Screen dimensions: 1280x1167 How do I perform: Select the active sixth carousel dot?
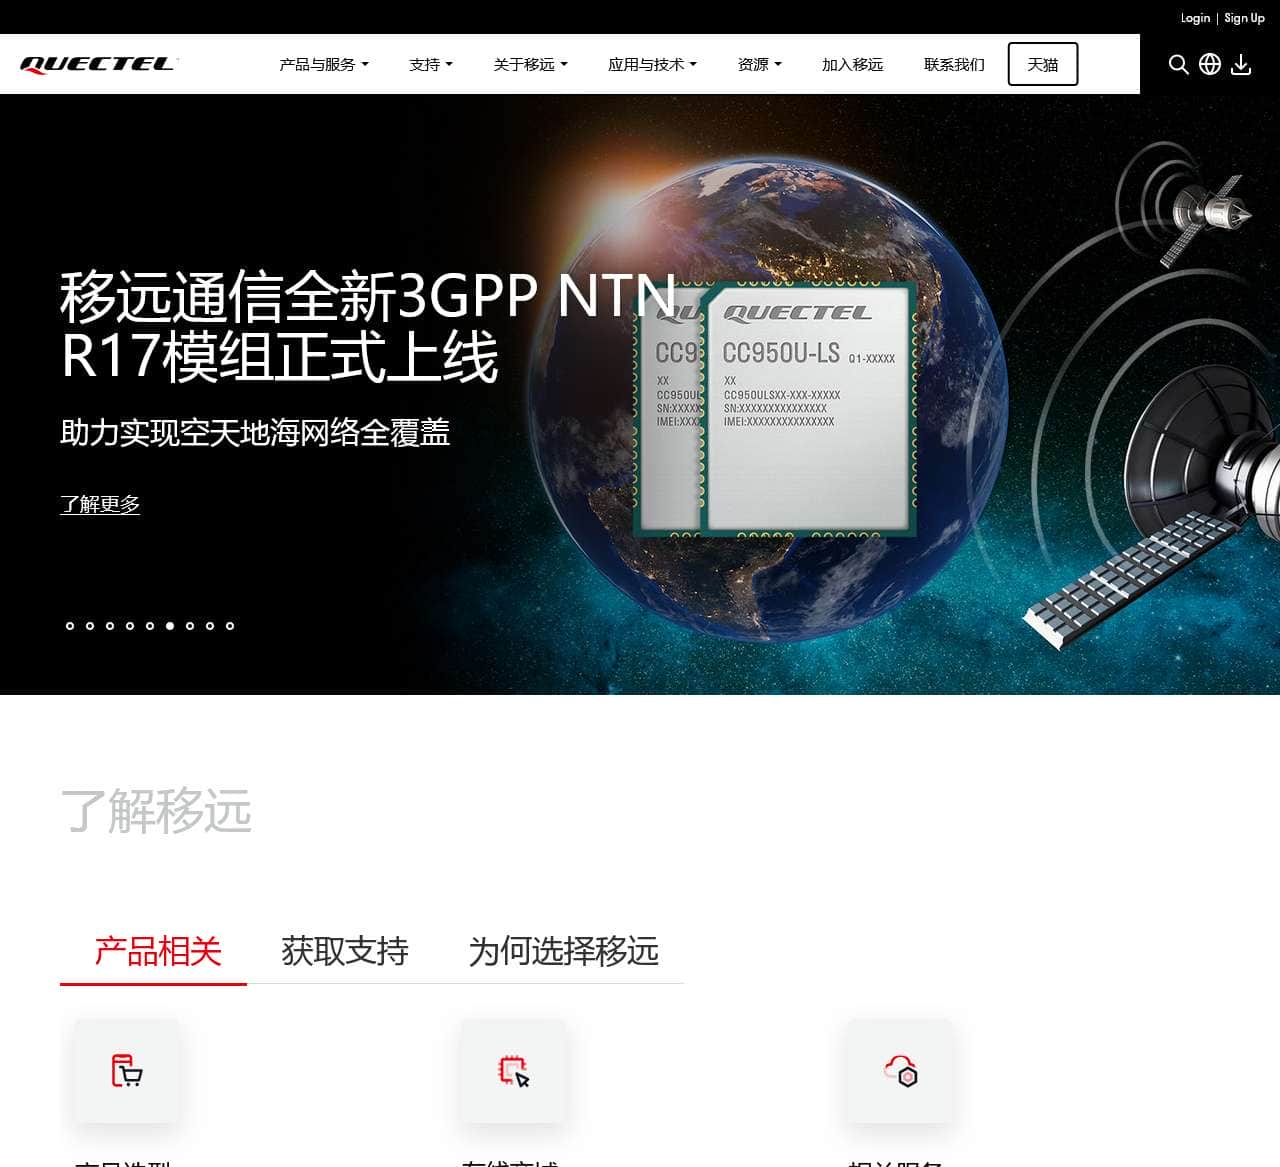[170, 626]
